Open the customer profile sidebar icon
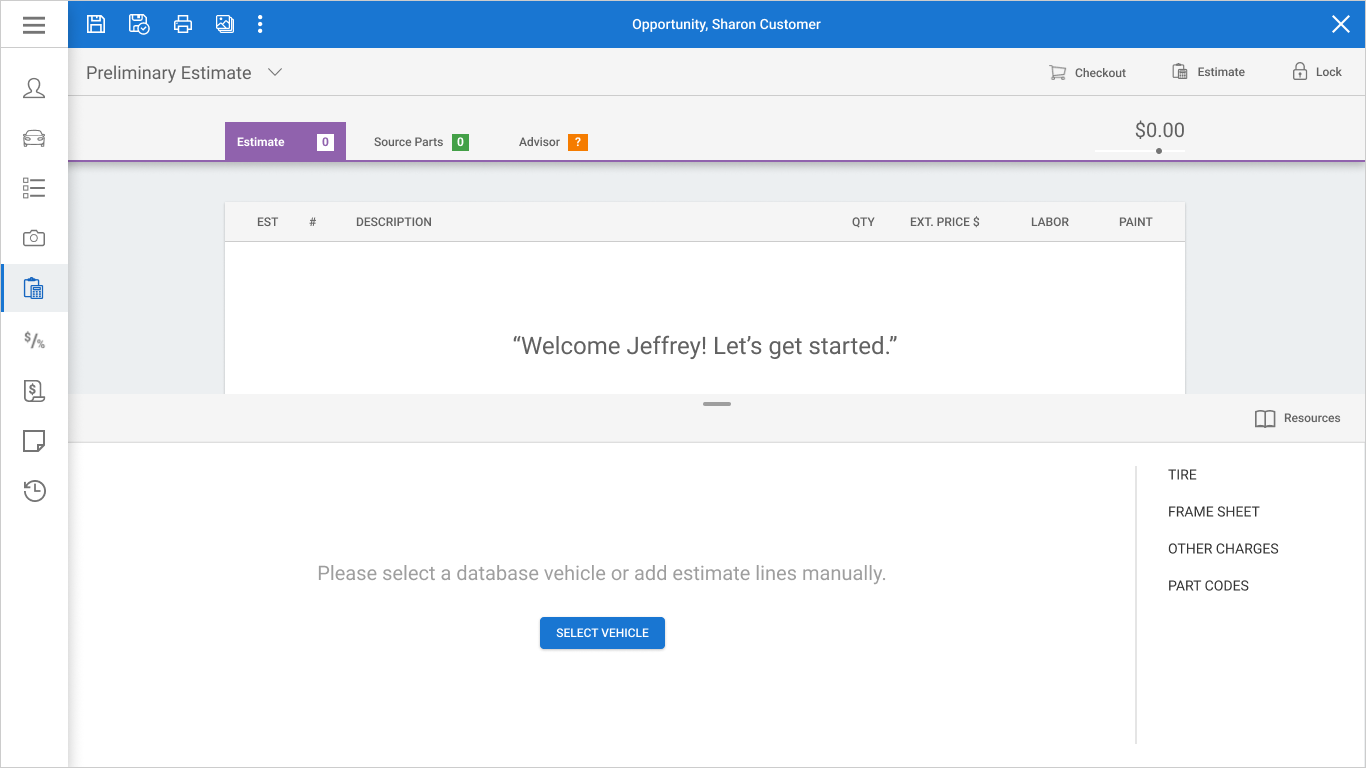The height and width of the screenshot is (768, 1366). (34, 88)
